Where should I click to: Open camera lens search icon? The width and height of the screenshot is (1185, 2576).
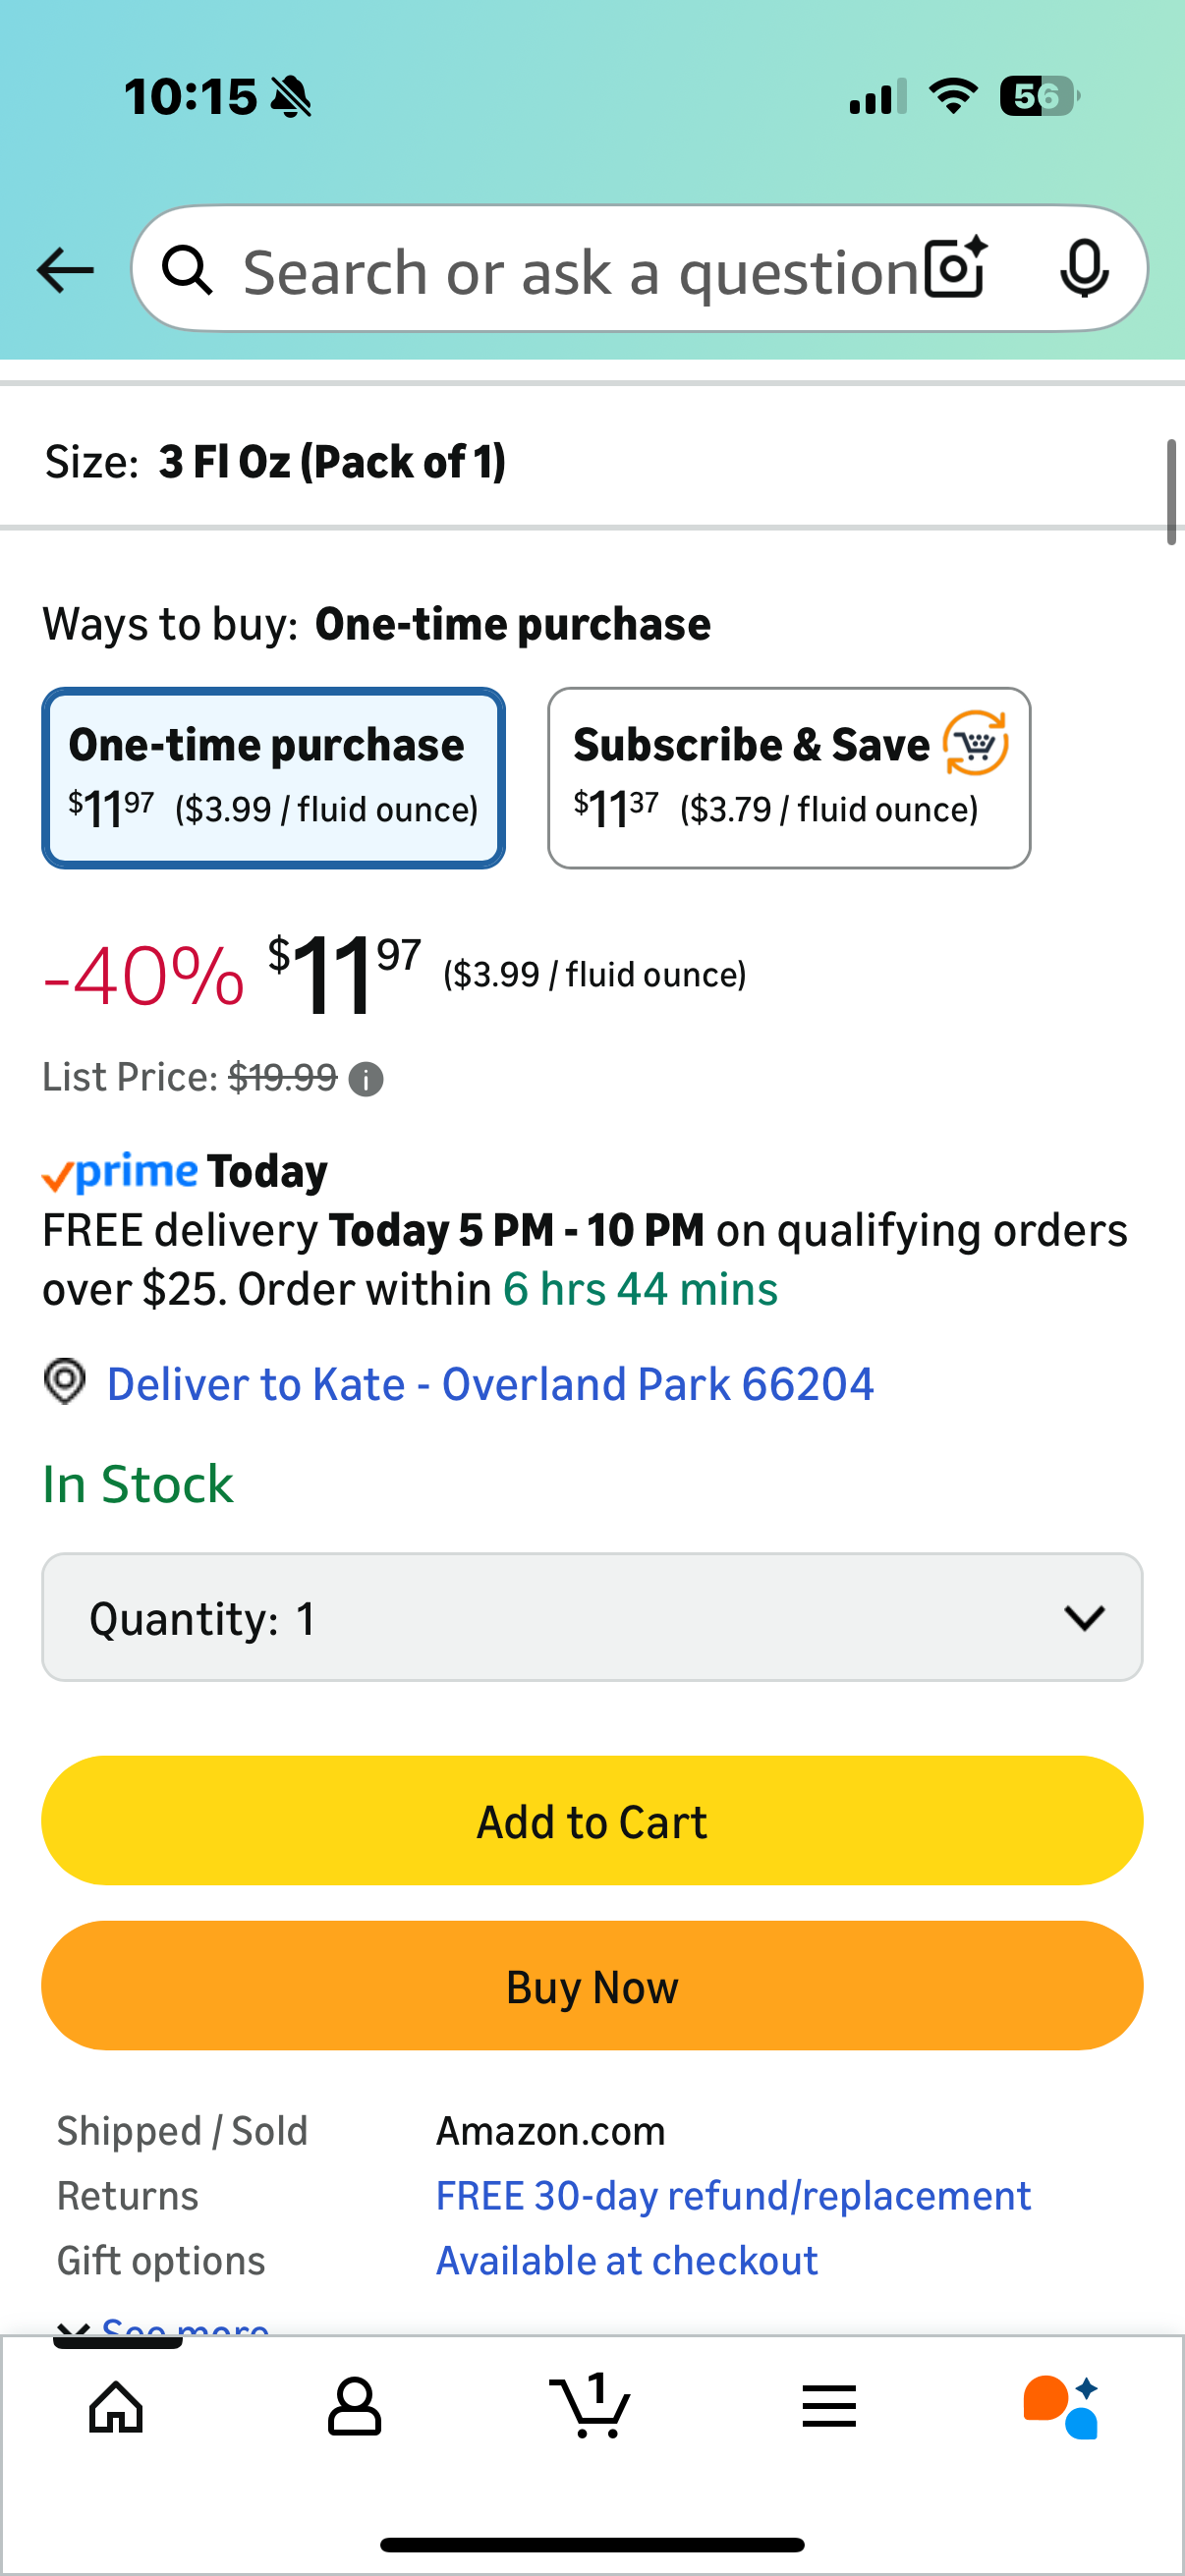click(x=955, y=268)
